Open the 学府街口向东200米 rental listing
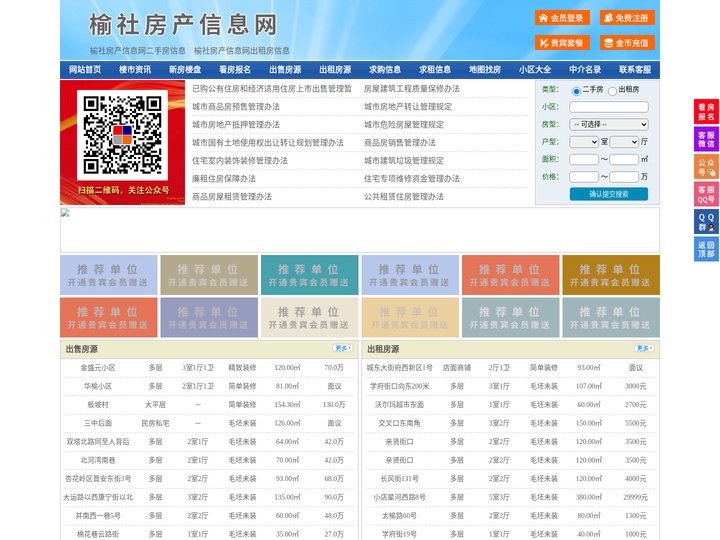 point(399,386)
